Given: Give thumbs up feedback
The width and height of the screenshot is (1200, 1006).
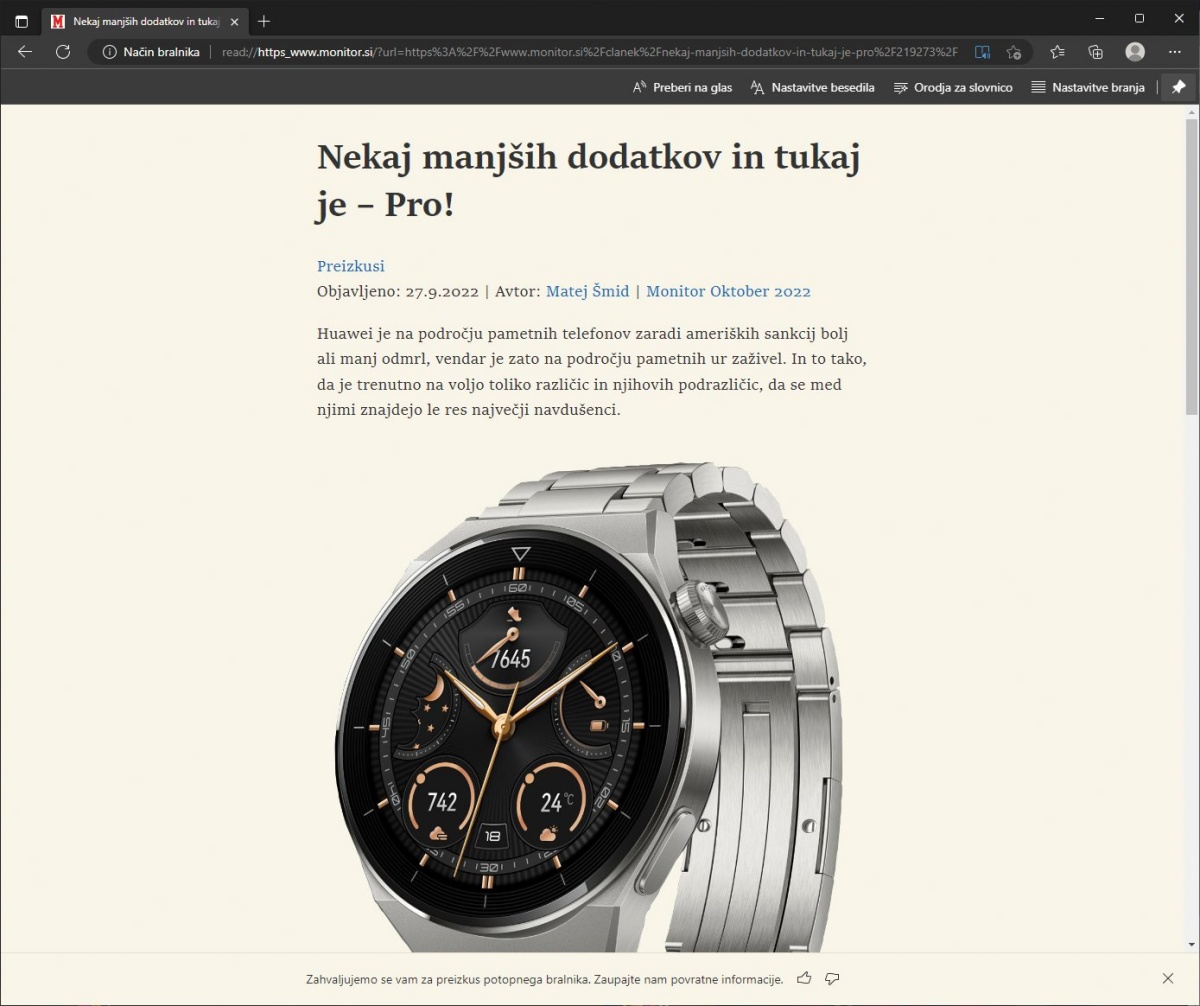Looking at the screenshot, I should (804, 978).
